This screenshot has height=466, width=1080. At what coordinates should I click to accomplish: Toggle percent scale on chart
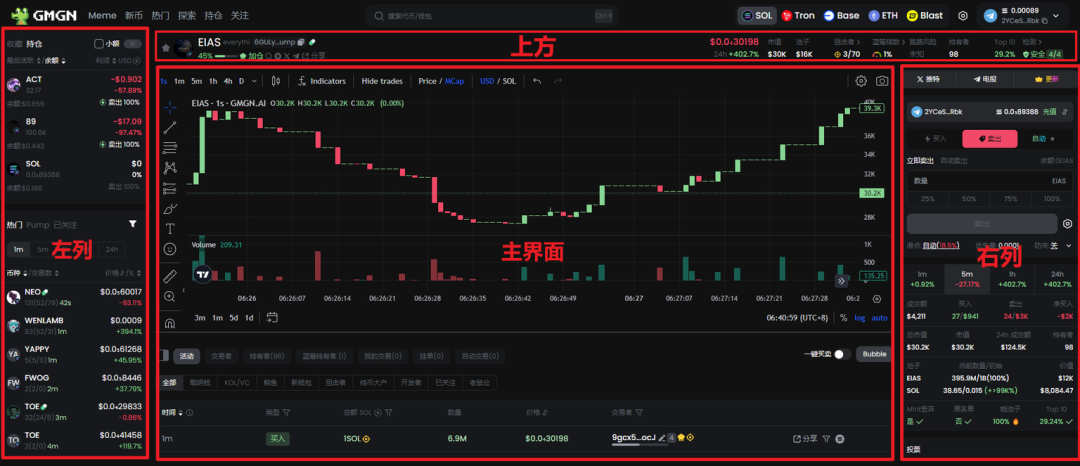pyautogui.click(x=844, y=318)
